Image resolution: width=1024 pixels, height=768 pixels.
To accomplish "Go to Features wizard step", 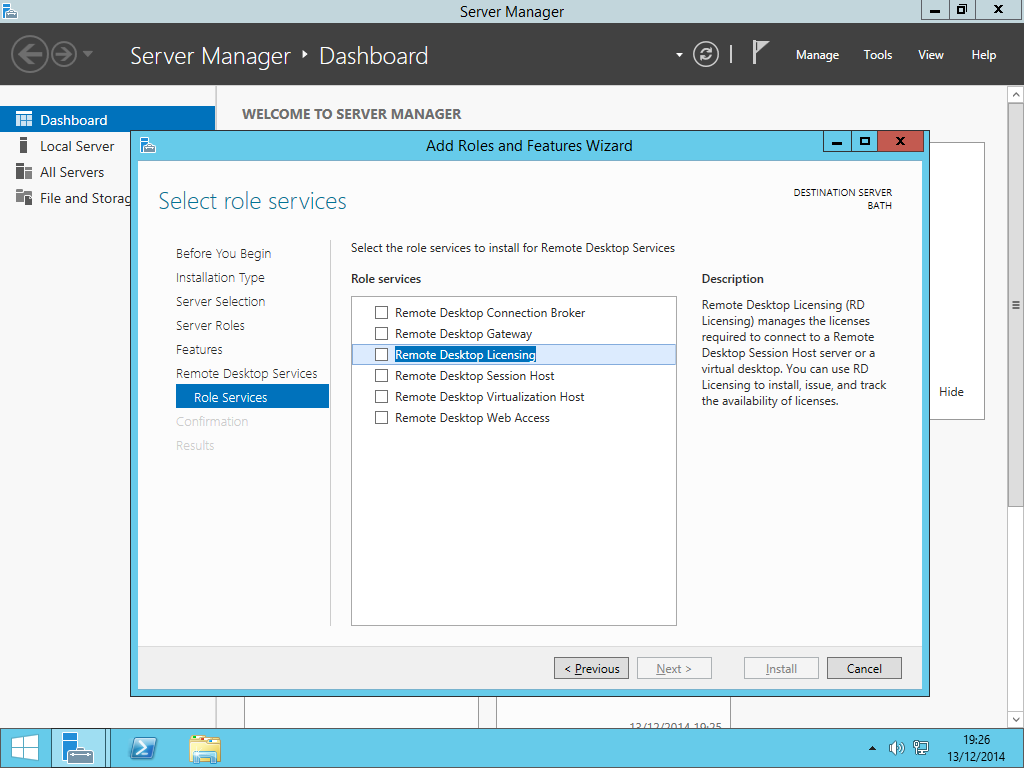I will coord(199,349).
